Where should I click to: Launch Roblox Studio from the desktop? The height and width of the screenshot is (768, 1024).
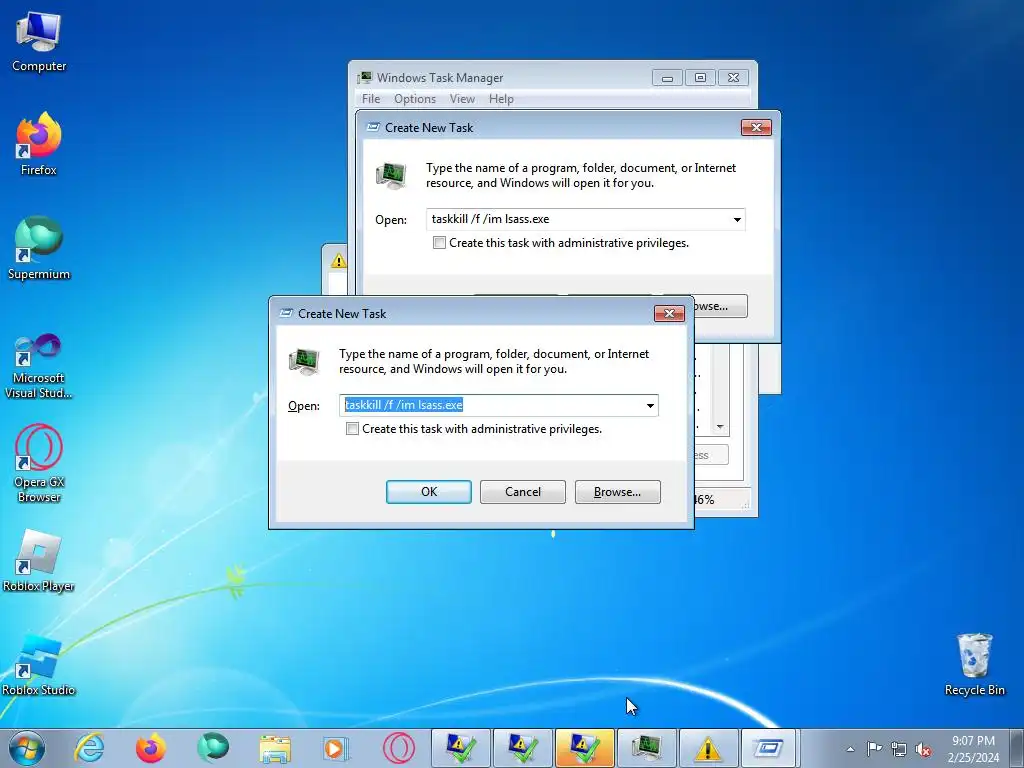point(39,665)
